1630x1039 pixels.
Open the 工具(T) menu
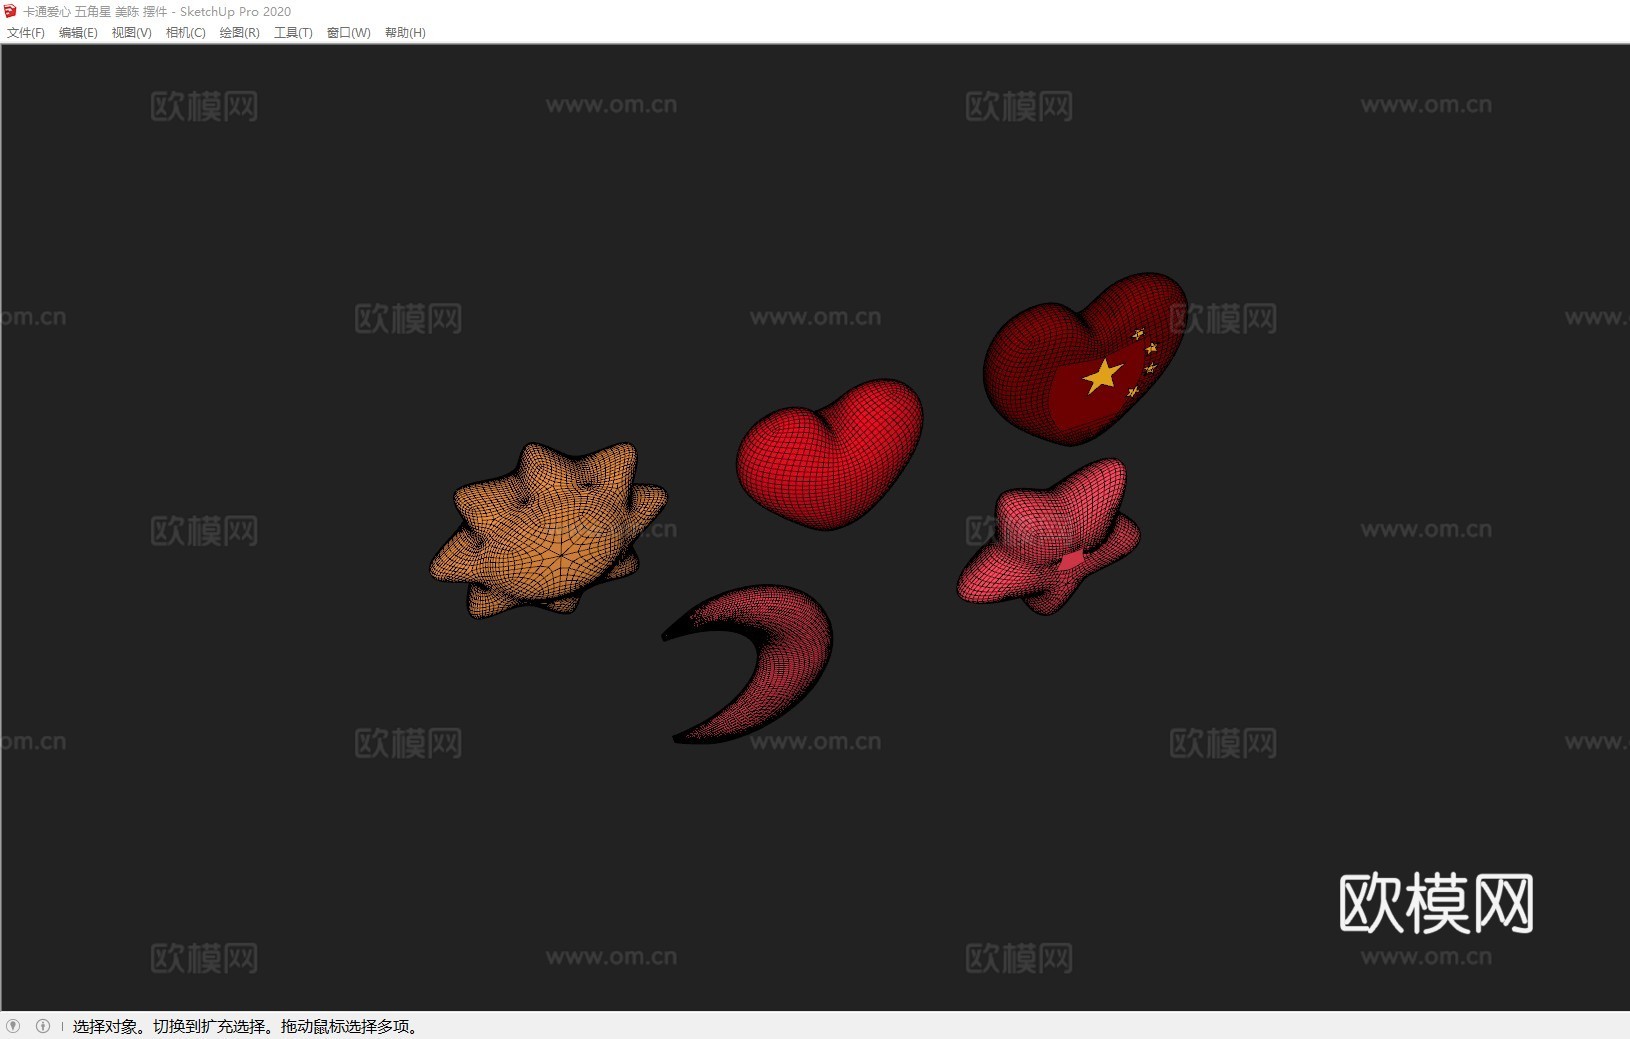(293, 33)
